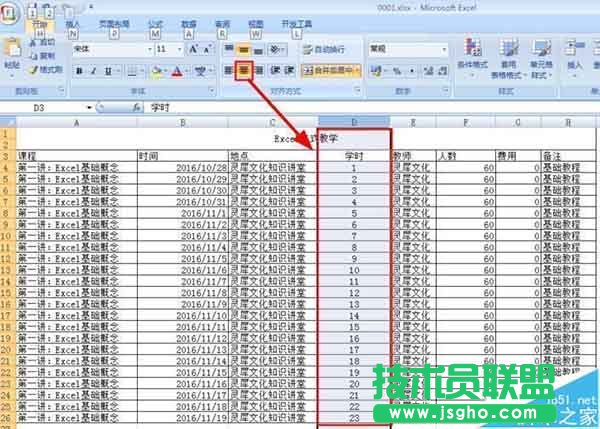Click the formula bar showing 学时
The height and width of the screenshot is (429, 600).
pos(371,108)
